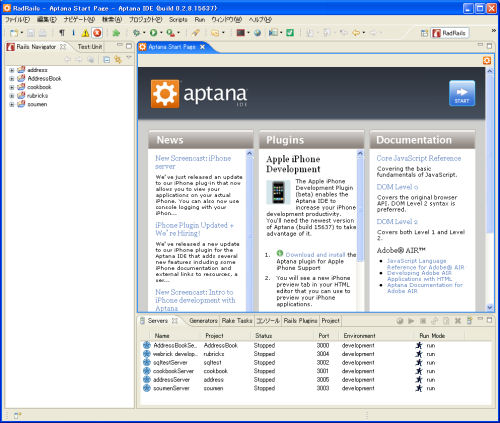Image resolution: width=500 pixels, height=423 pixels.
Task: Switch to the Rails Plugins tab
Action: (x=300, y=321)
